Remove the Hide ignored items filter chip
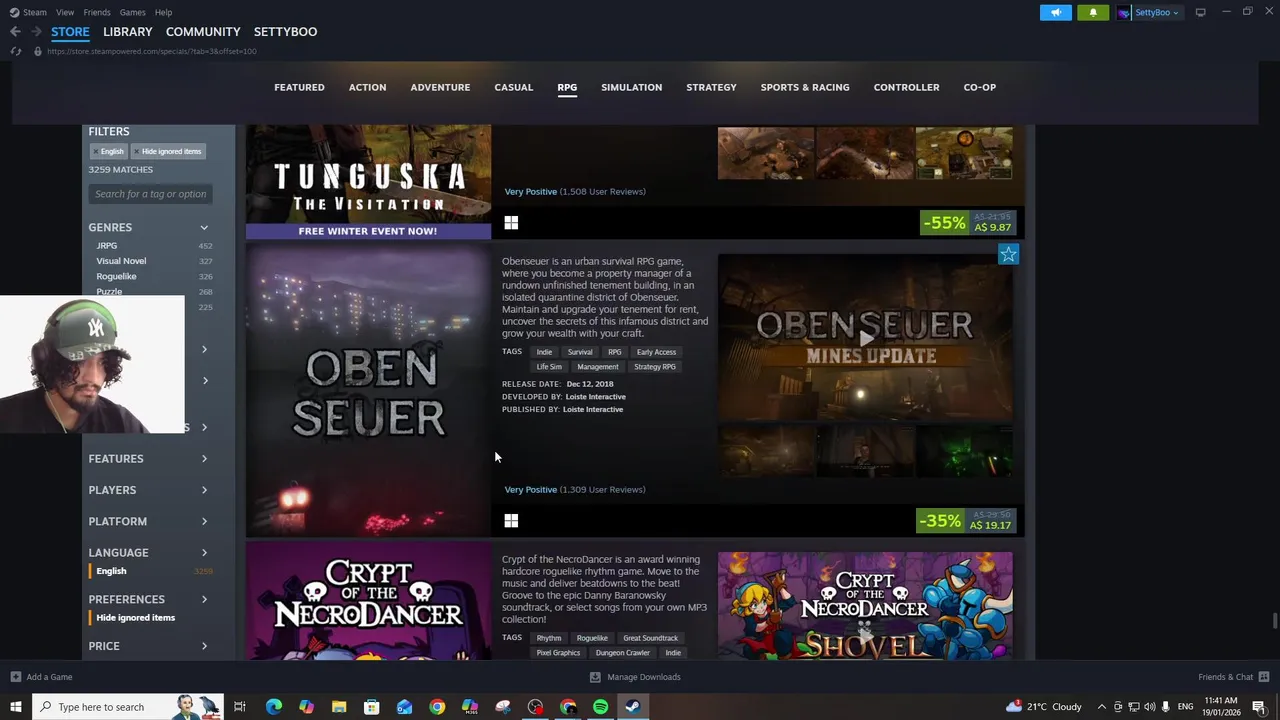Image resolution: width=1280 pixels, height=720 pixels. pyautogui.click(x=136, y=151)
